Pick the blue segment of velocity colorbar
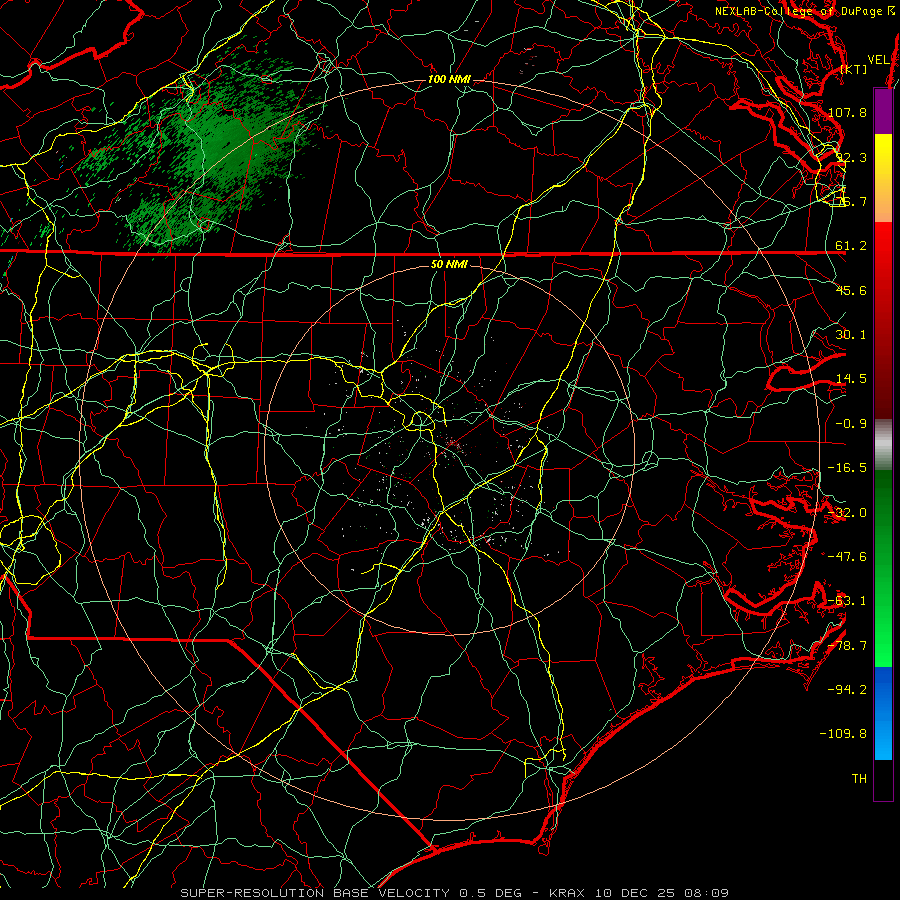 [x=883, y=713]
